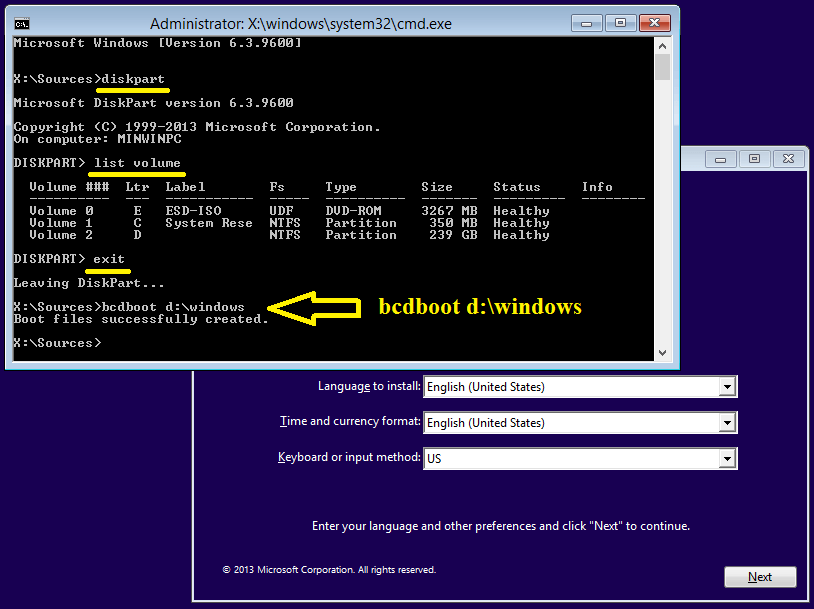Close the Windows Setup window
This screenshot has width=814, height=609.
point(789,158)
